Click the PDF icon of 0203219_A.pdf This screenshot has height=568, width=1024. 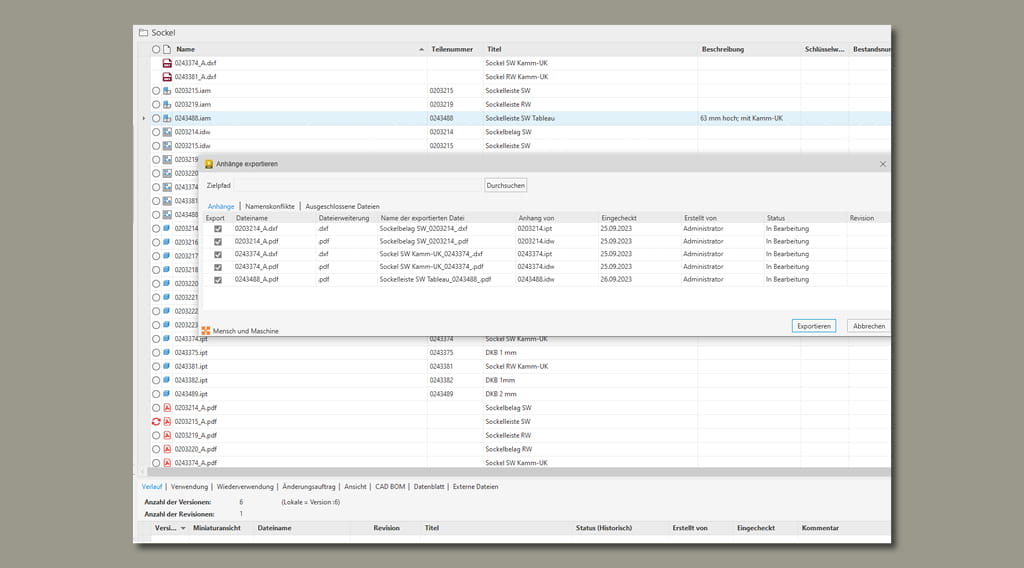[167, 436]
